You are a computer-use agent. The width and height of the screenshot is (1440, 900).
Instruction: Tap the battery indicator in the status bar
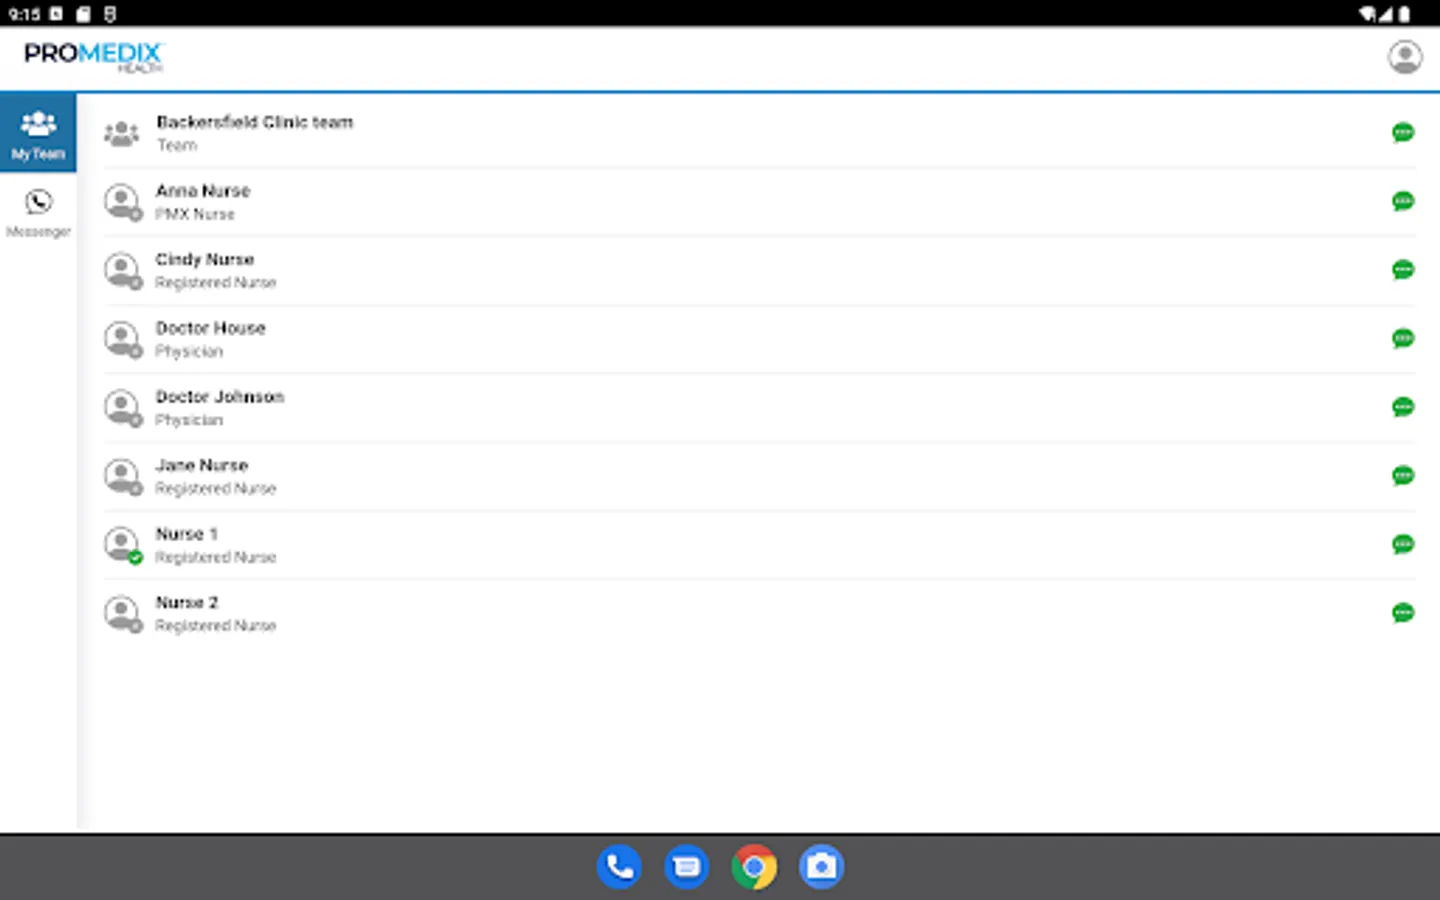(x=1404, y=14)
